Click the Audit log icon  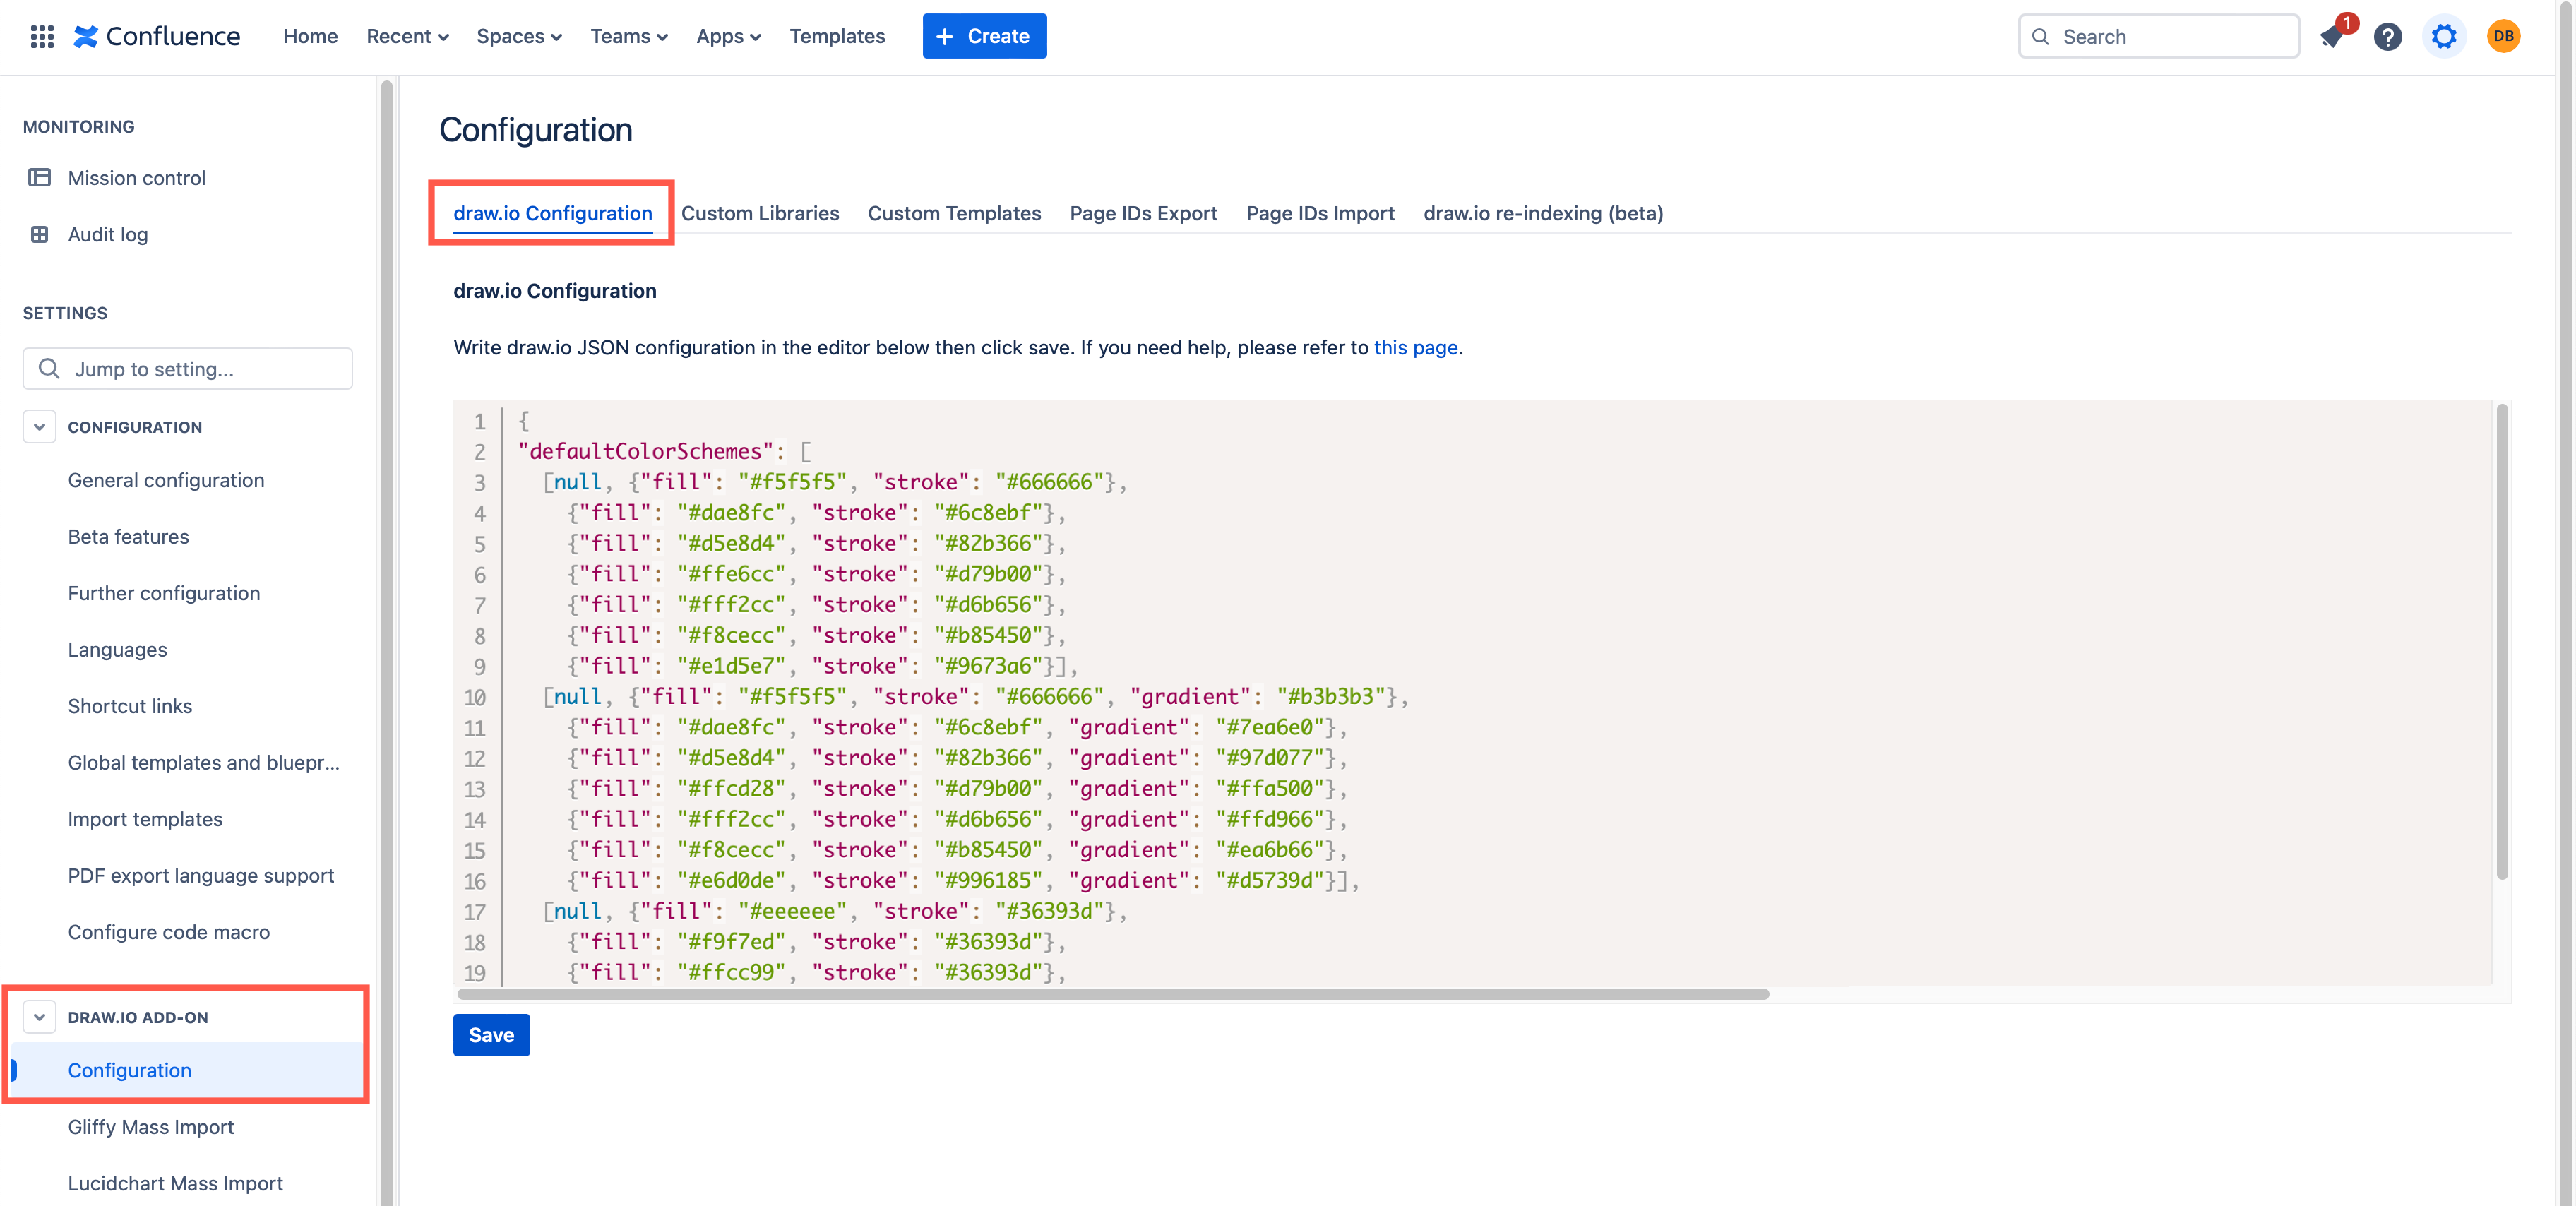(39, 234)
